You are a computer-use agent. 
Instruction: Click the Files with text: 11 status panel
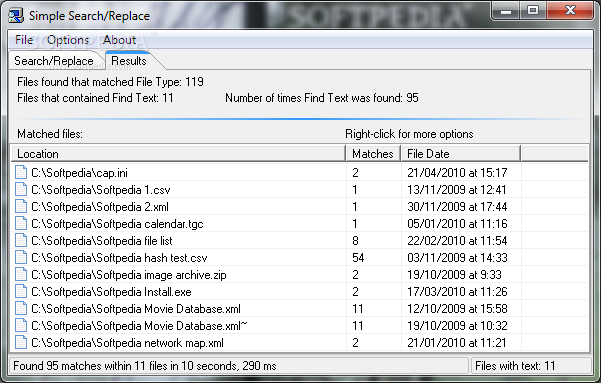[531, 366]
